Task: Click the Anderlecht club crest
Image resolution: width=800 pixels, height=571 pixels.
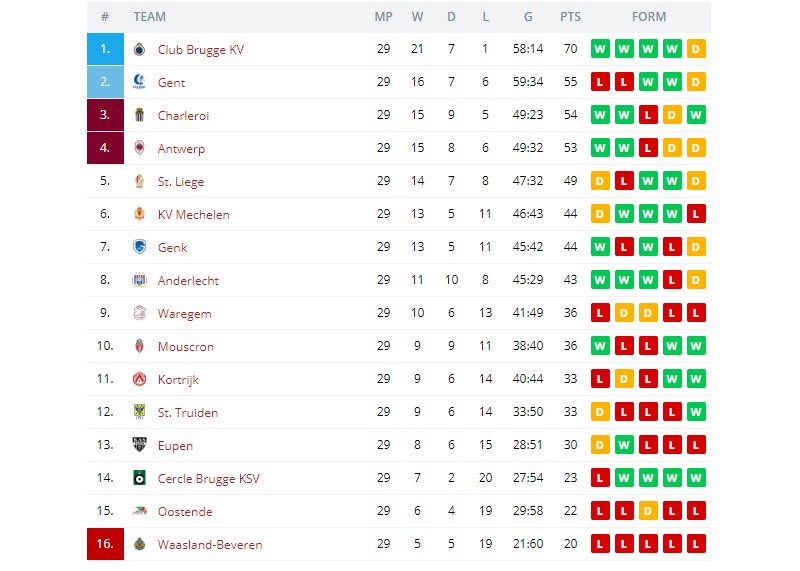Action: [139, 280]
